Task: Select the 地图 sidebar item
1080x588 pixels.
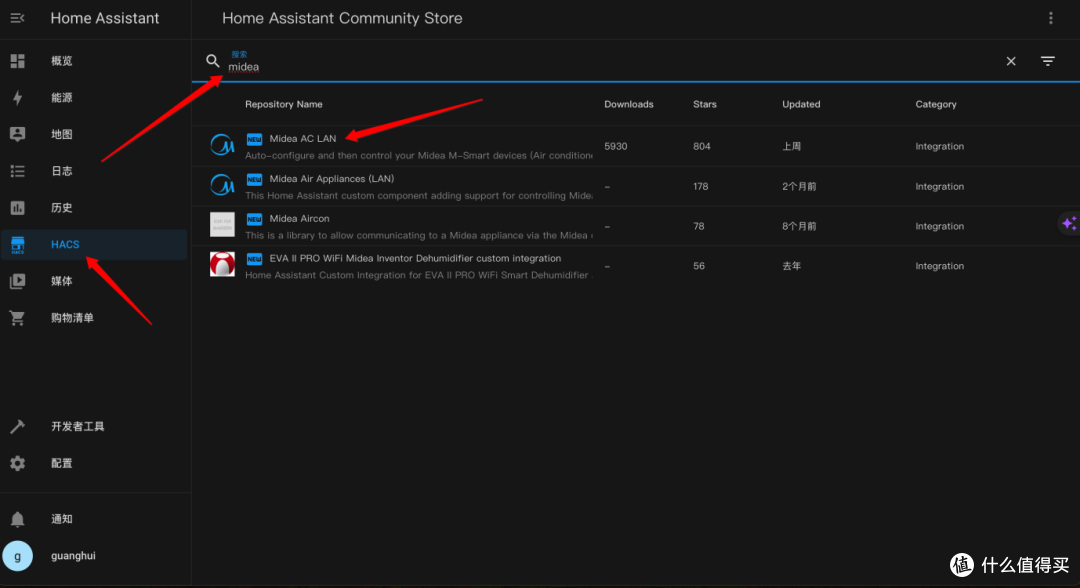Action: pos(95,134)
